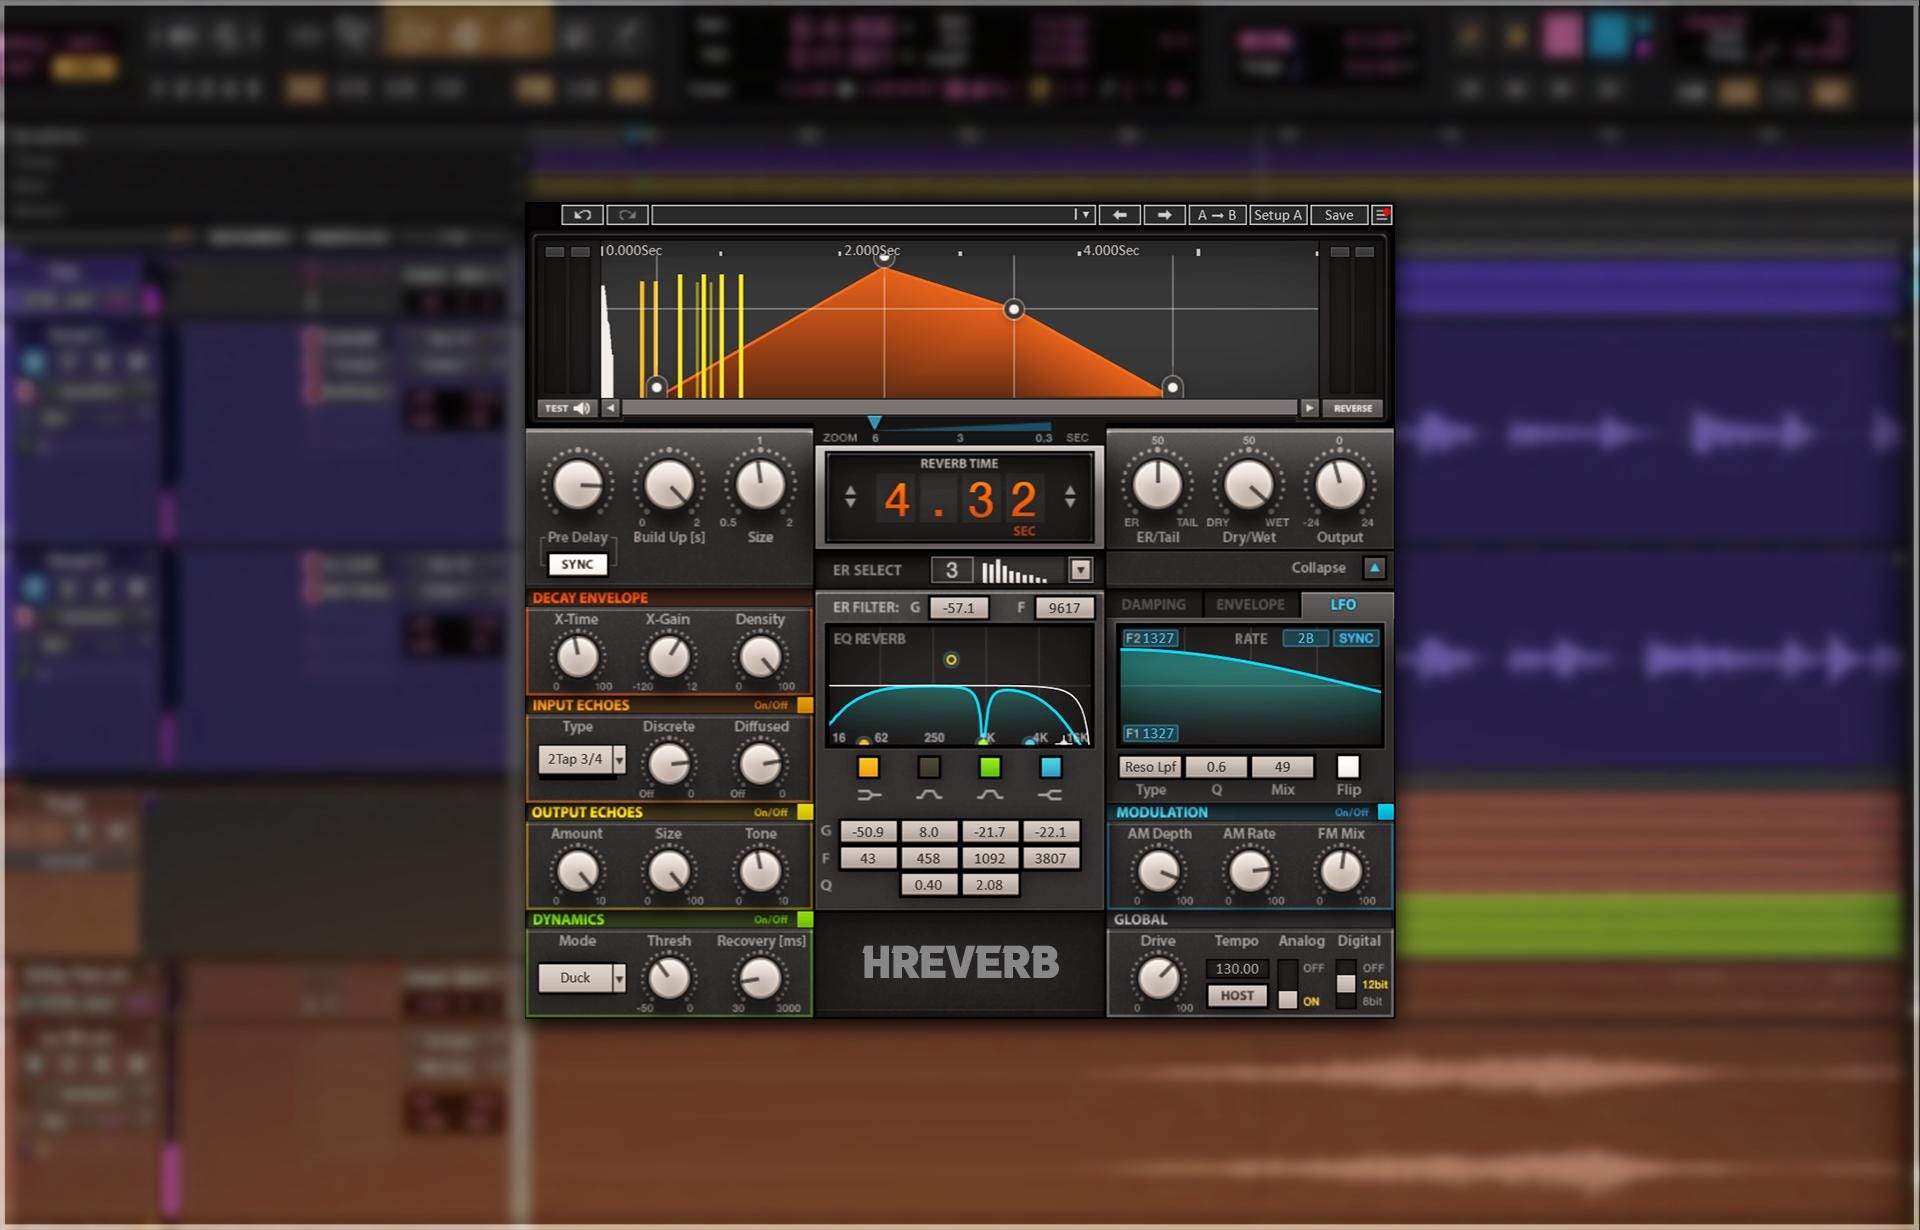Click the Pre Delay knob
Image resolution: width=1920 pixels, height=1230 pixels.
coord(578,486)
